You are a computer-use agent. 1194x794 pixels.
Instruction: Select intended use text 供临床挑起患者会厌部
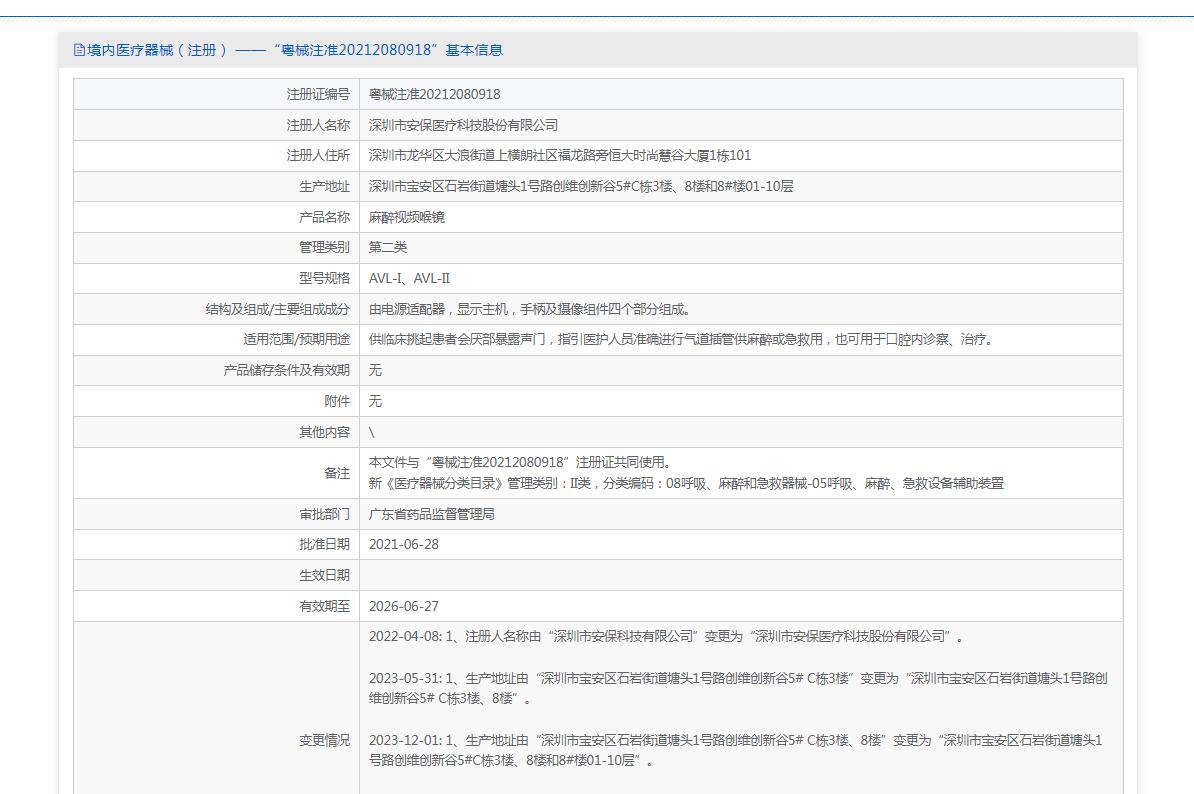point(682,340)
